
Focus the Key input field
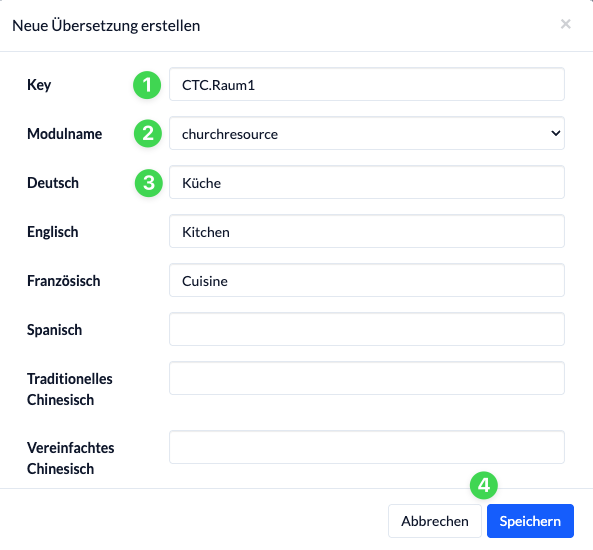(x=367, y=84)
